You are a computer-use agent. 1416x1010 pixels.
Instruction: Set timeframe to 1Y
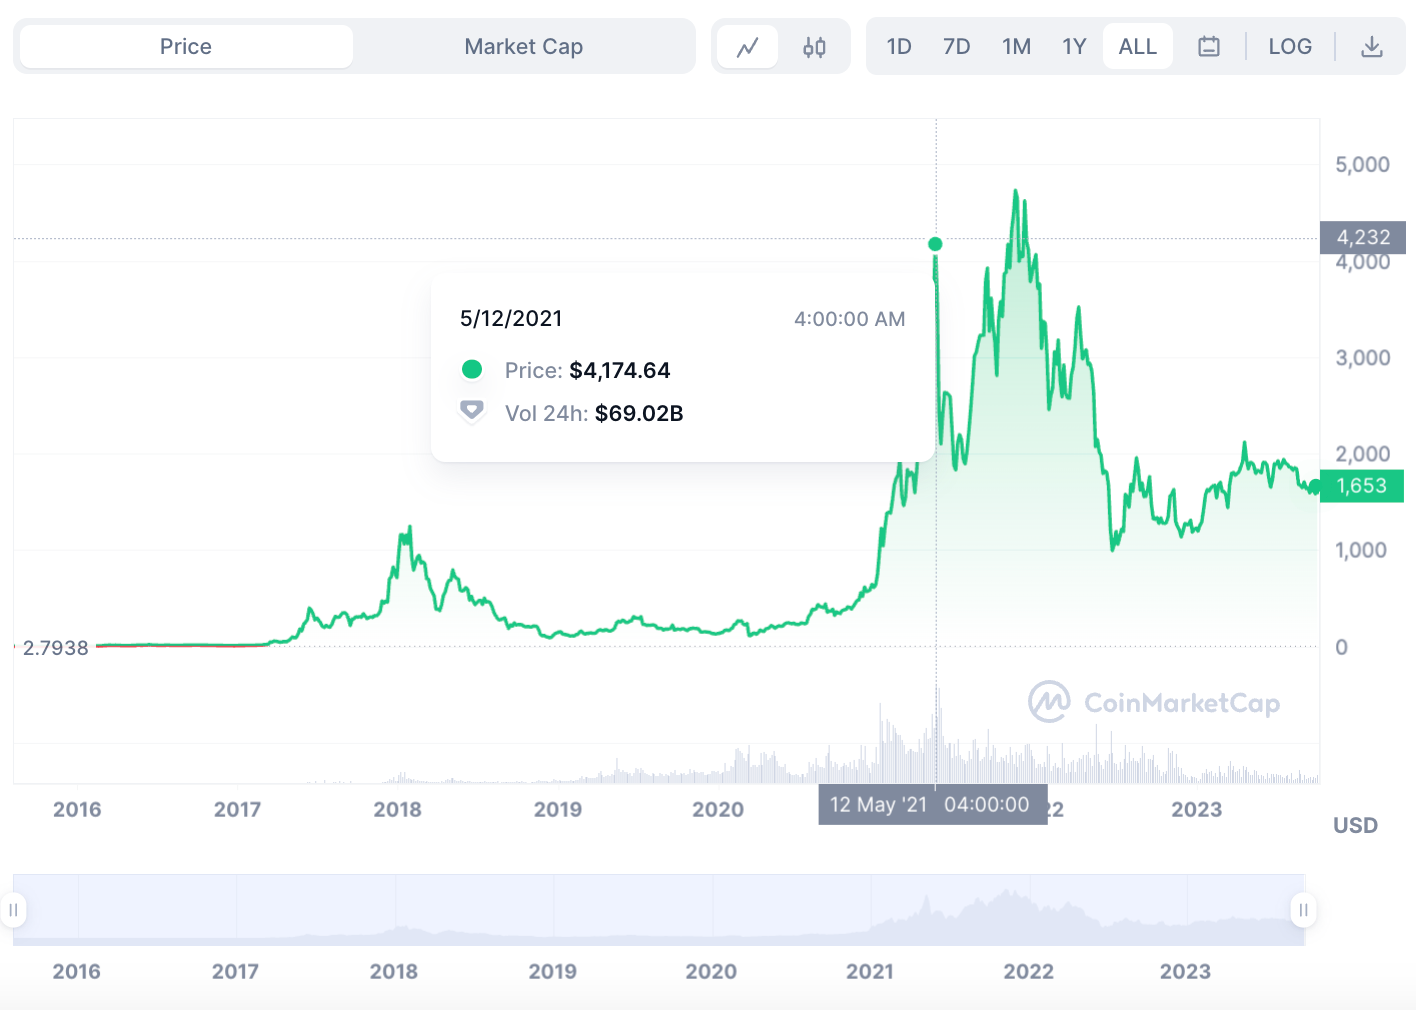click(1074, 47)
